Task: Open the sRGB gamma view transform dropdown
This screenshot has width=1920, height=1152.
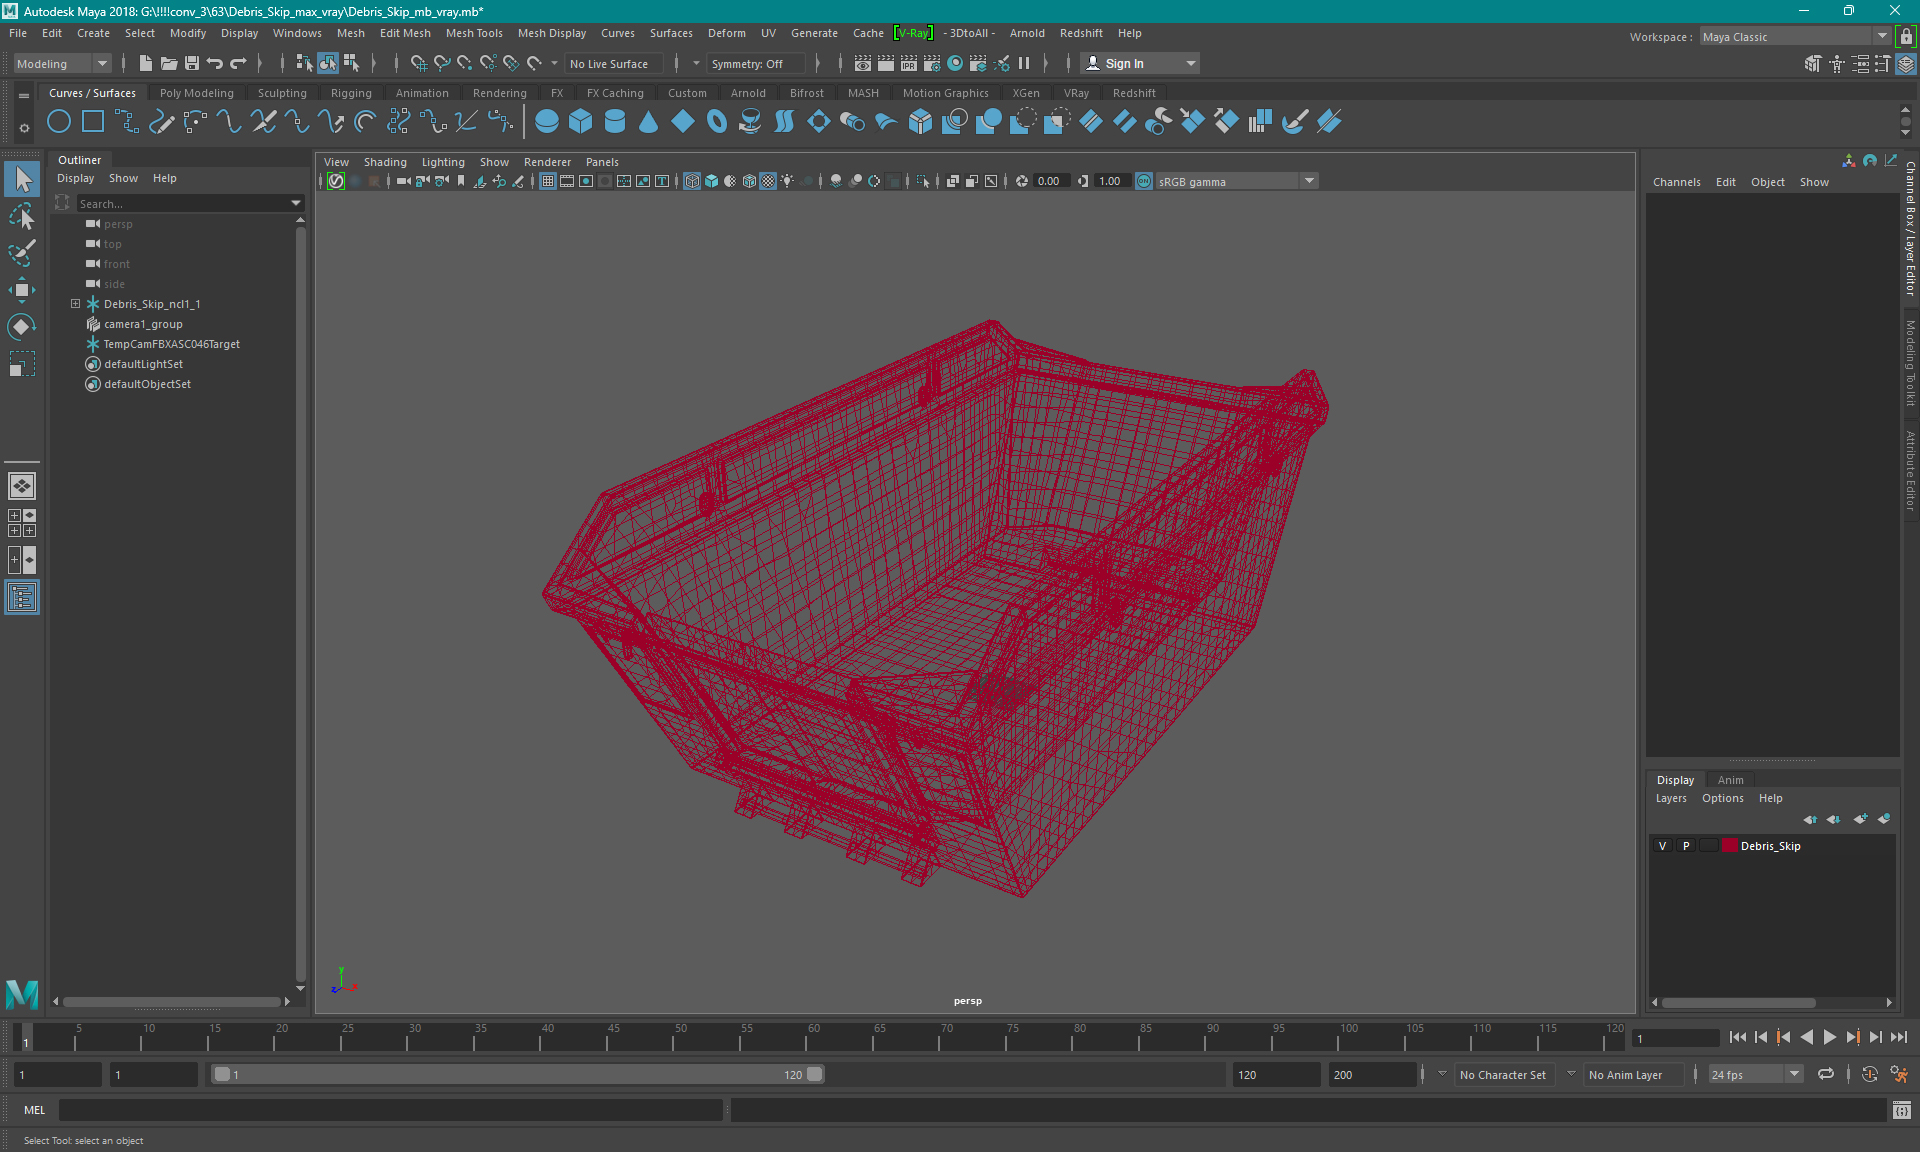Action: (1309, 181)
